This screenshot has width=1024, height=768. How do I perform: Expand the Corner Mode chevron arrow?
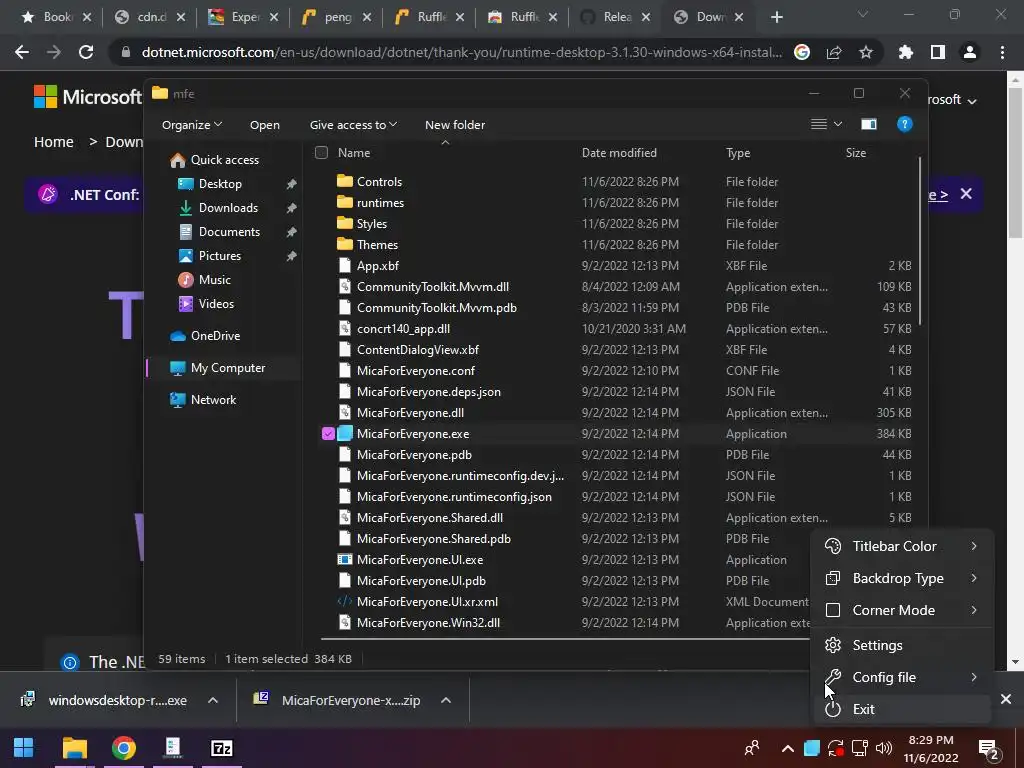coord(974,610)
